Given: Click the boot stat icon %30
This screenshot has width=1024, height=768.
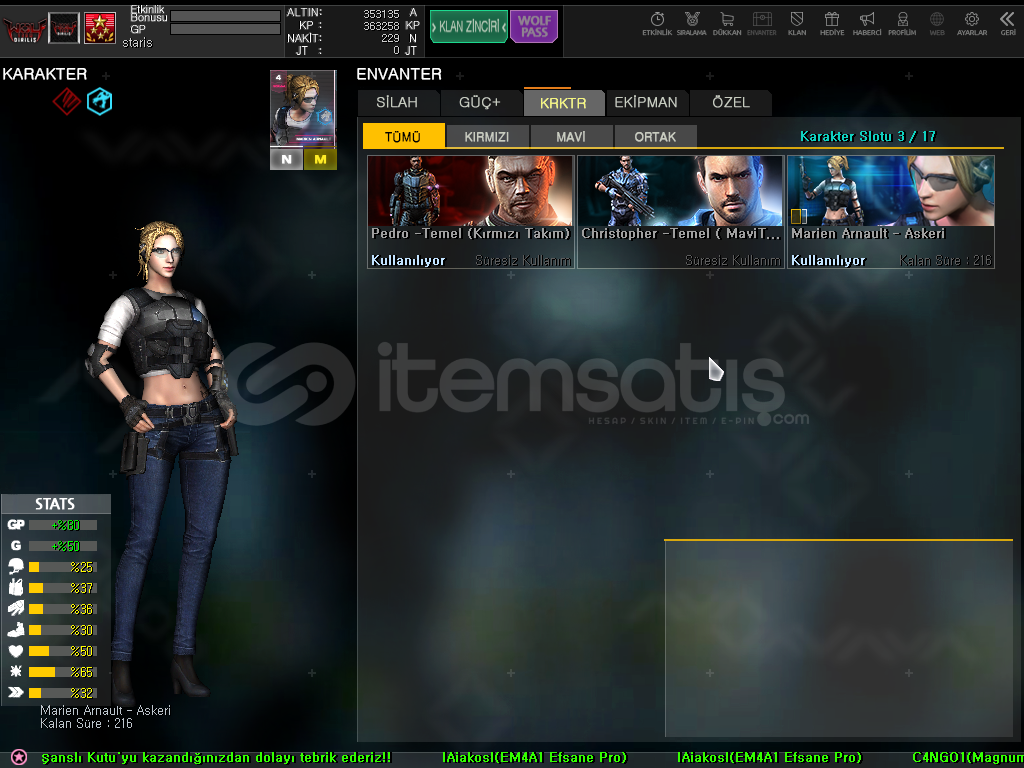Looking at the screenshot, I should [x=16, y=630].
